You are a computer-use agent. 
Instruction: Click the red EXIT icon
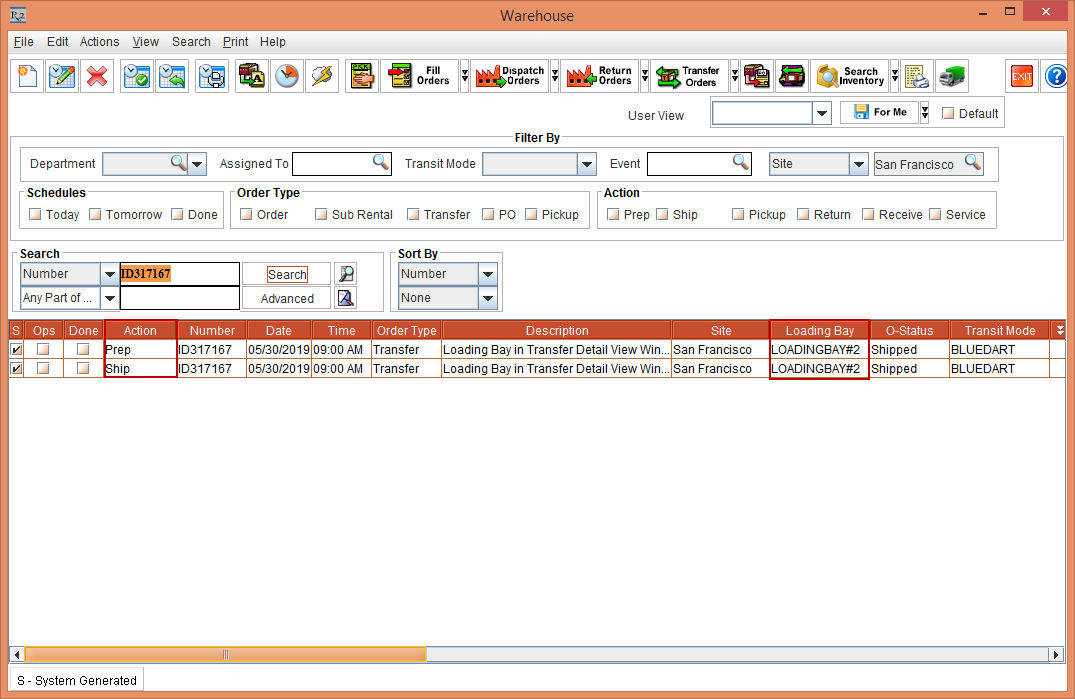(1021, 77)
